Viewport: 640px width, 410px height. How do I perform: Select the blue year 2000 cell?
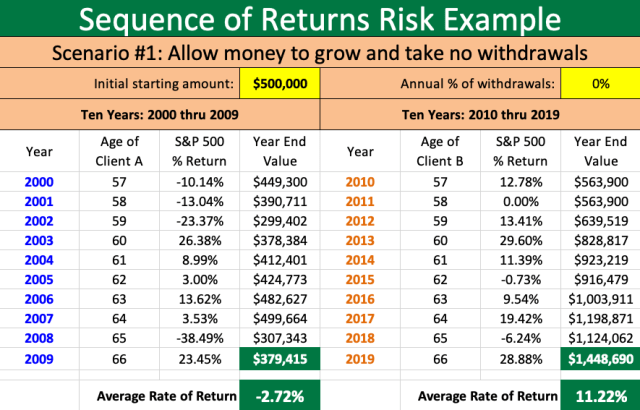tap(40, 183)
